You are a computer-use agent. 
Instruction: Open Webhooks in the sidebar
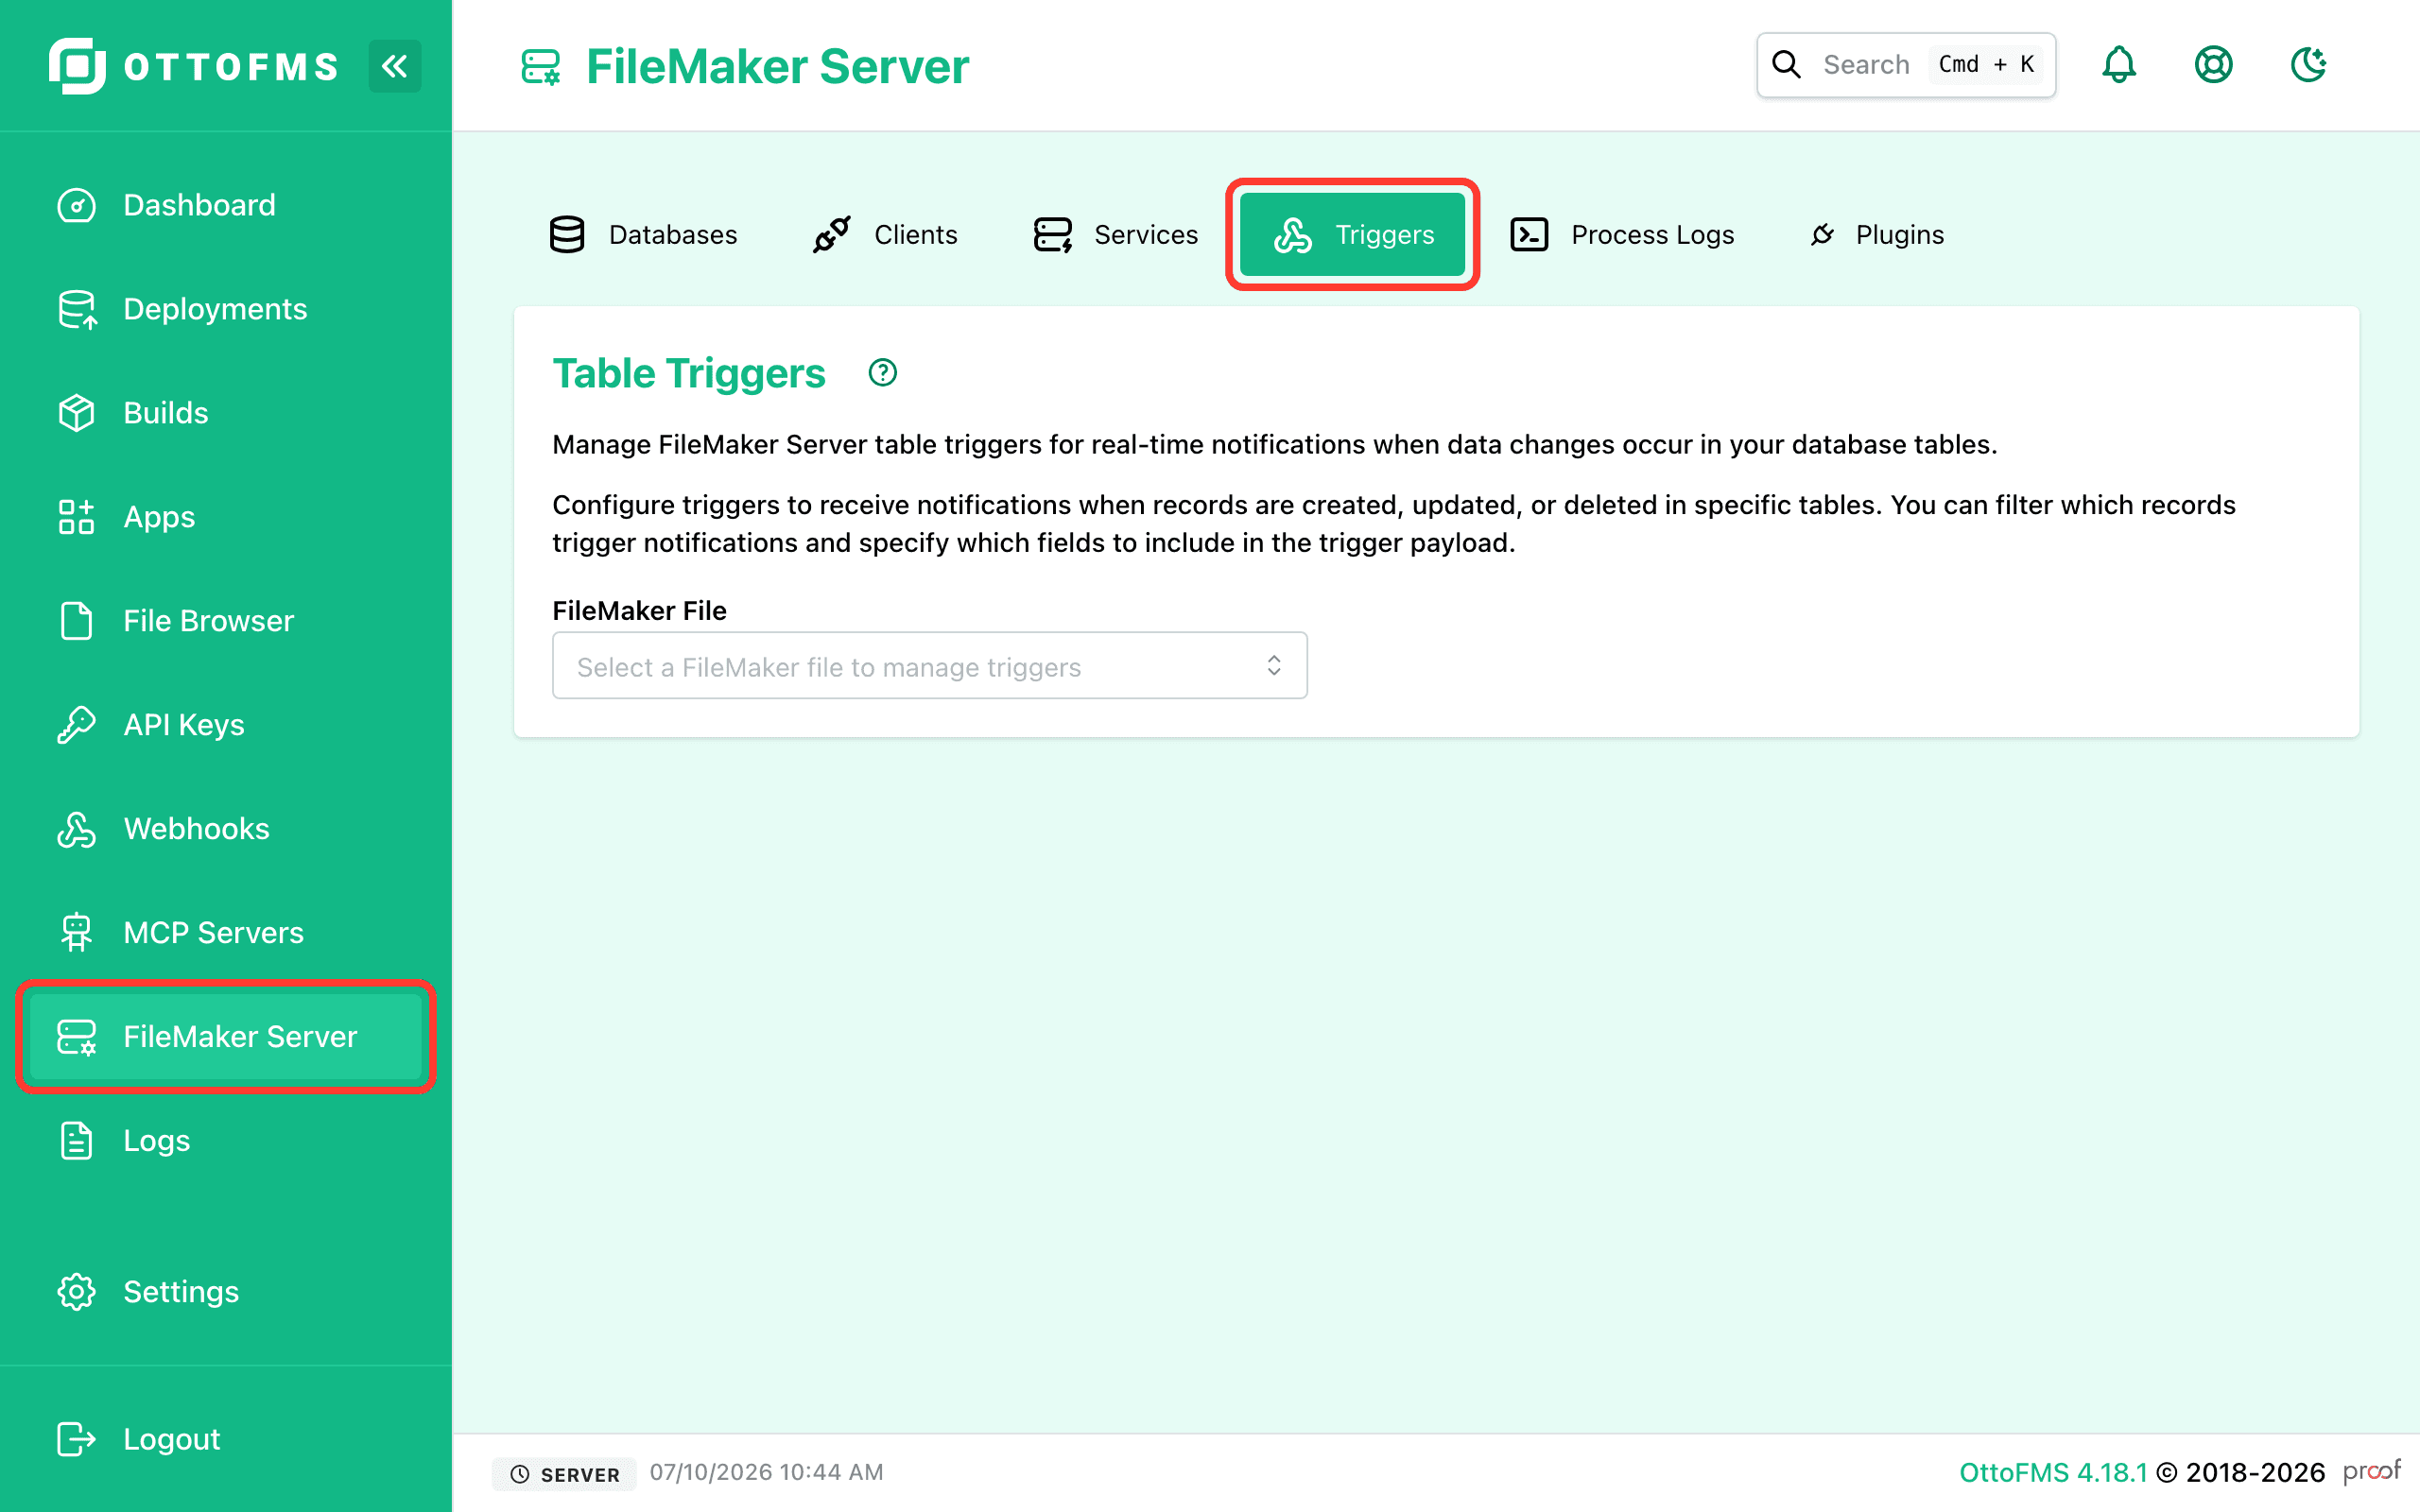226,829
